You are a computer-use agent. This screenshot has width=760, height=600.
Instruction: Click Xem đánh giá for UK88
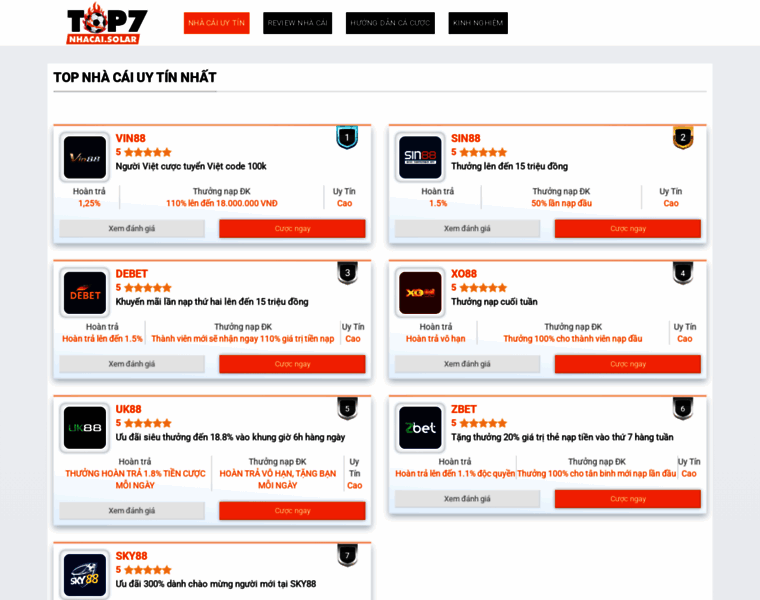(x=132, y=511)
